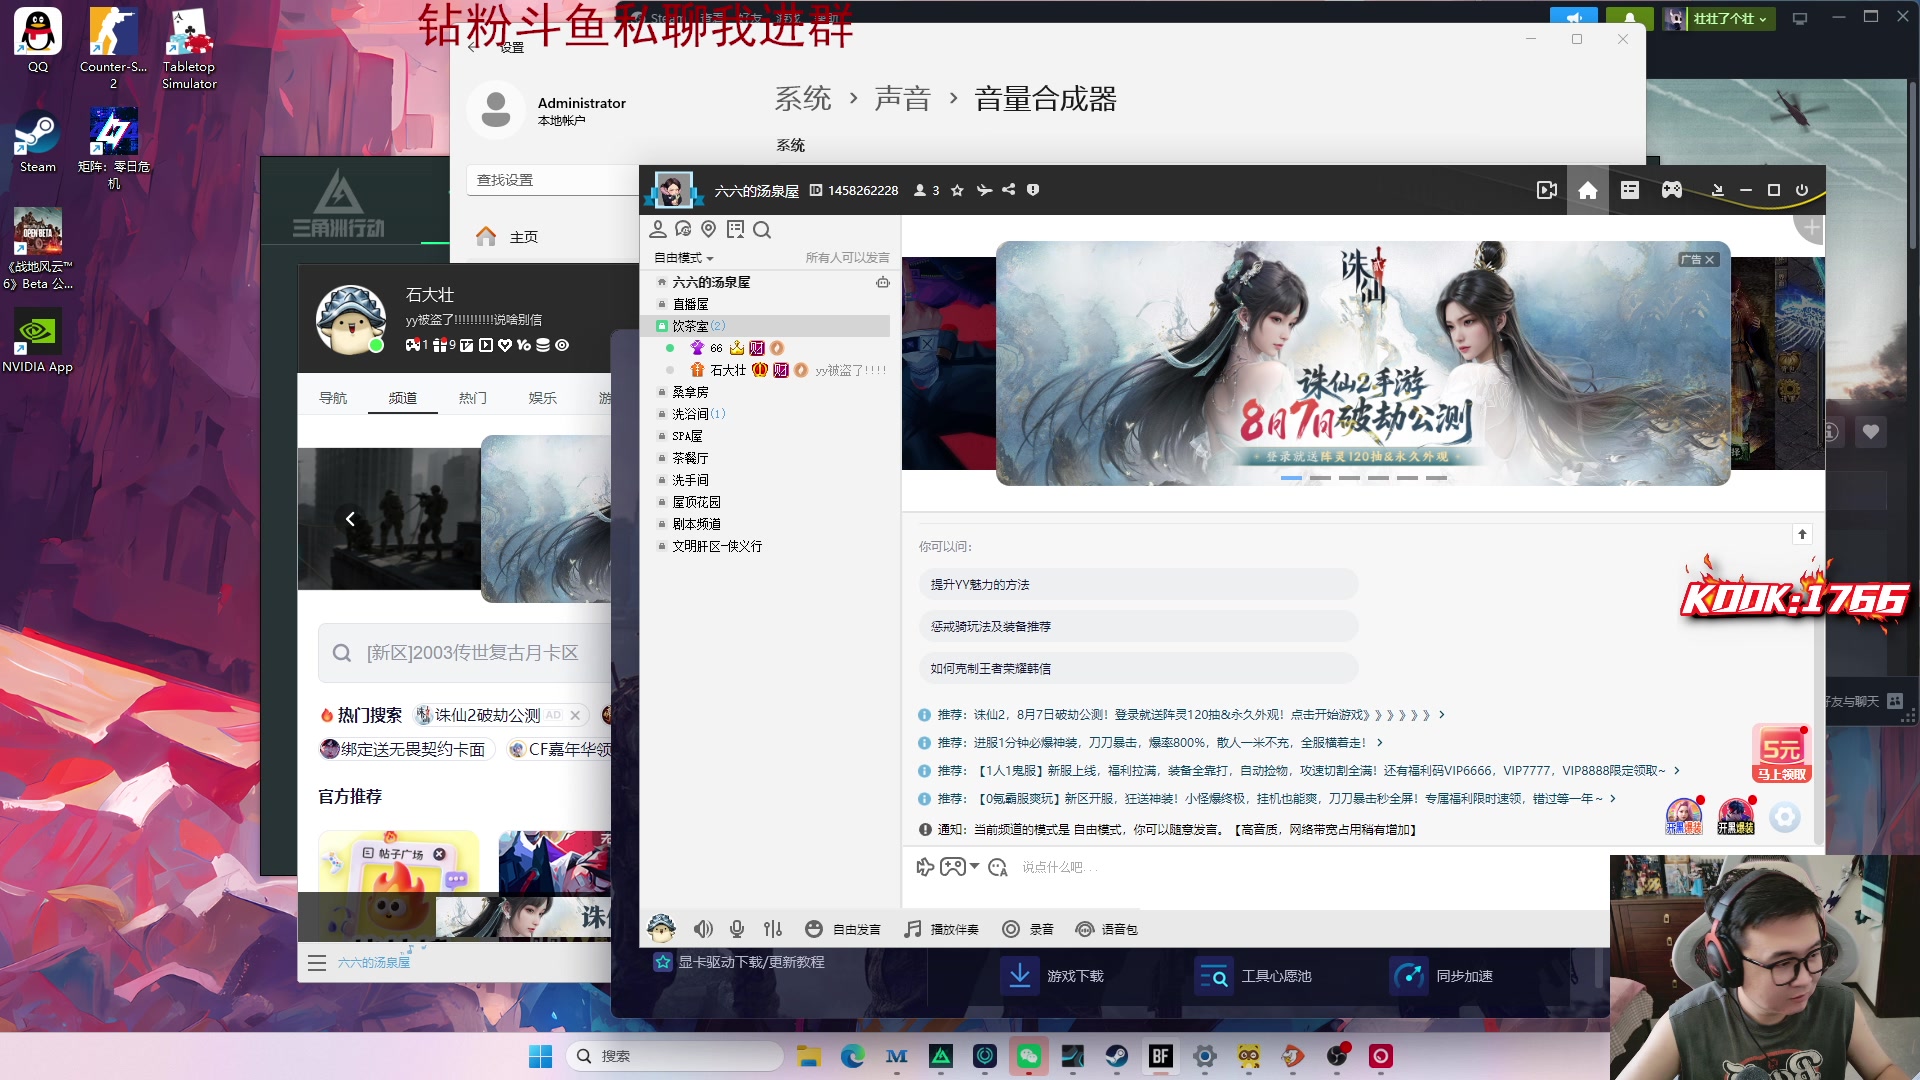Open the gamepad icon in YY header
The height and width of the screenshot is (1080, 1920).
pos(1672,190)
